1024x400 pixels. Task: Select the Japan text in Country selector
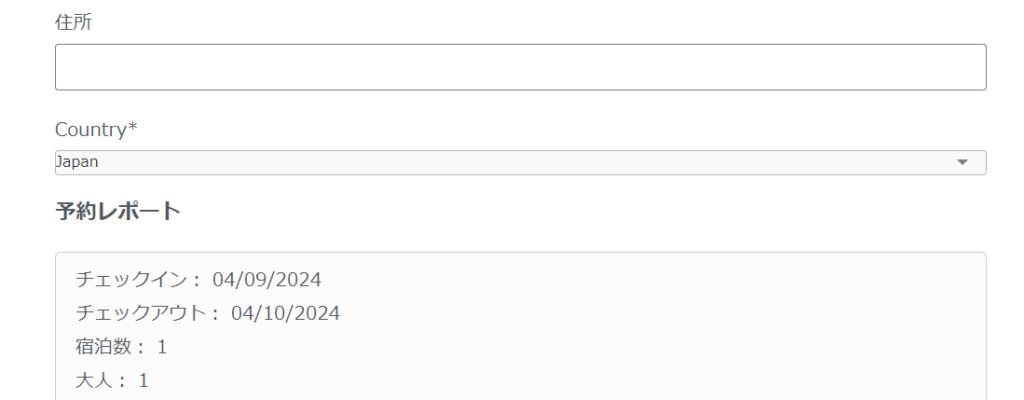(77, 162)
